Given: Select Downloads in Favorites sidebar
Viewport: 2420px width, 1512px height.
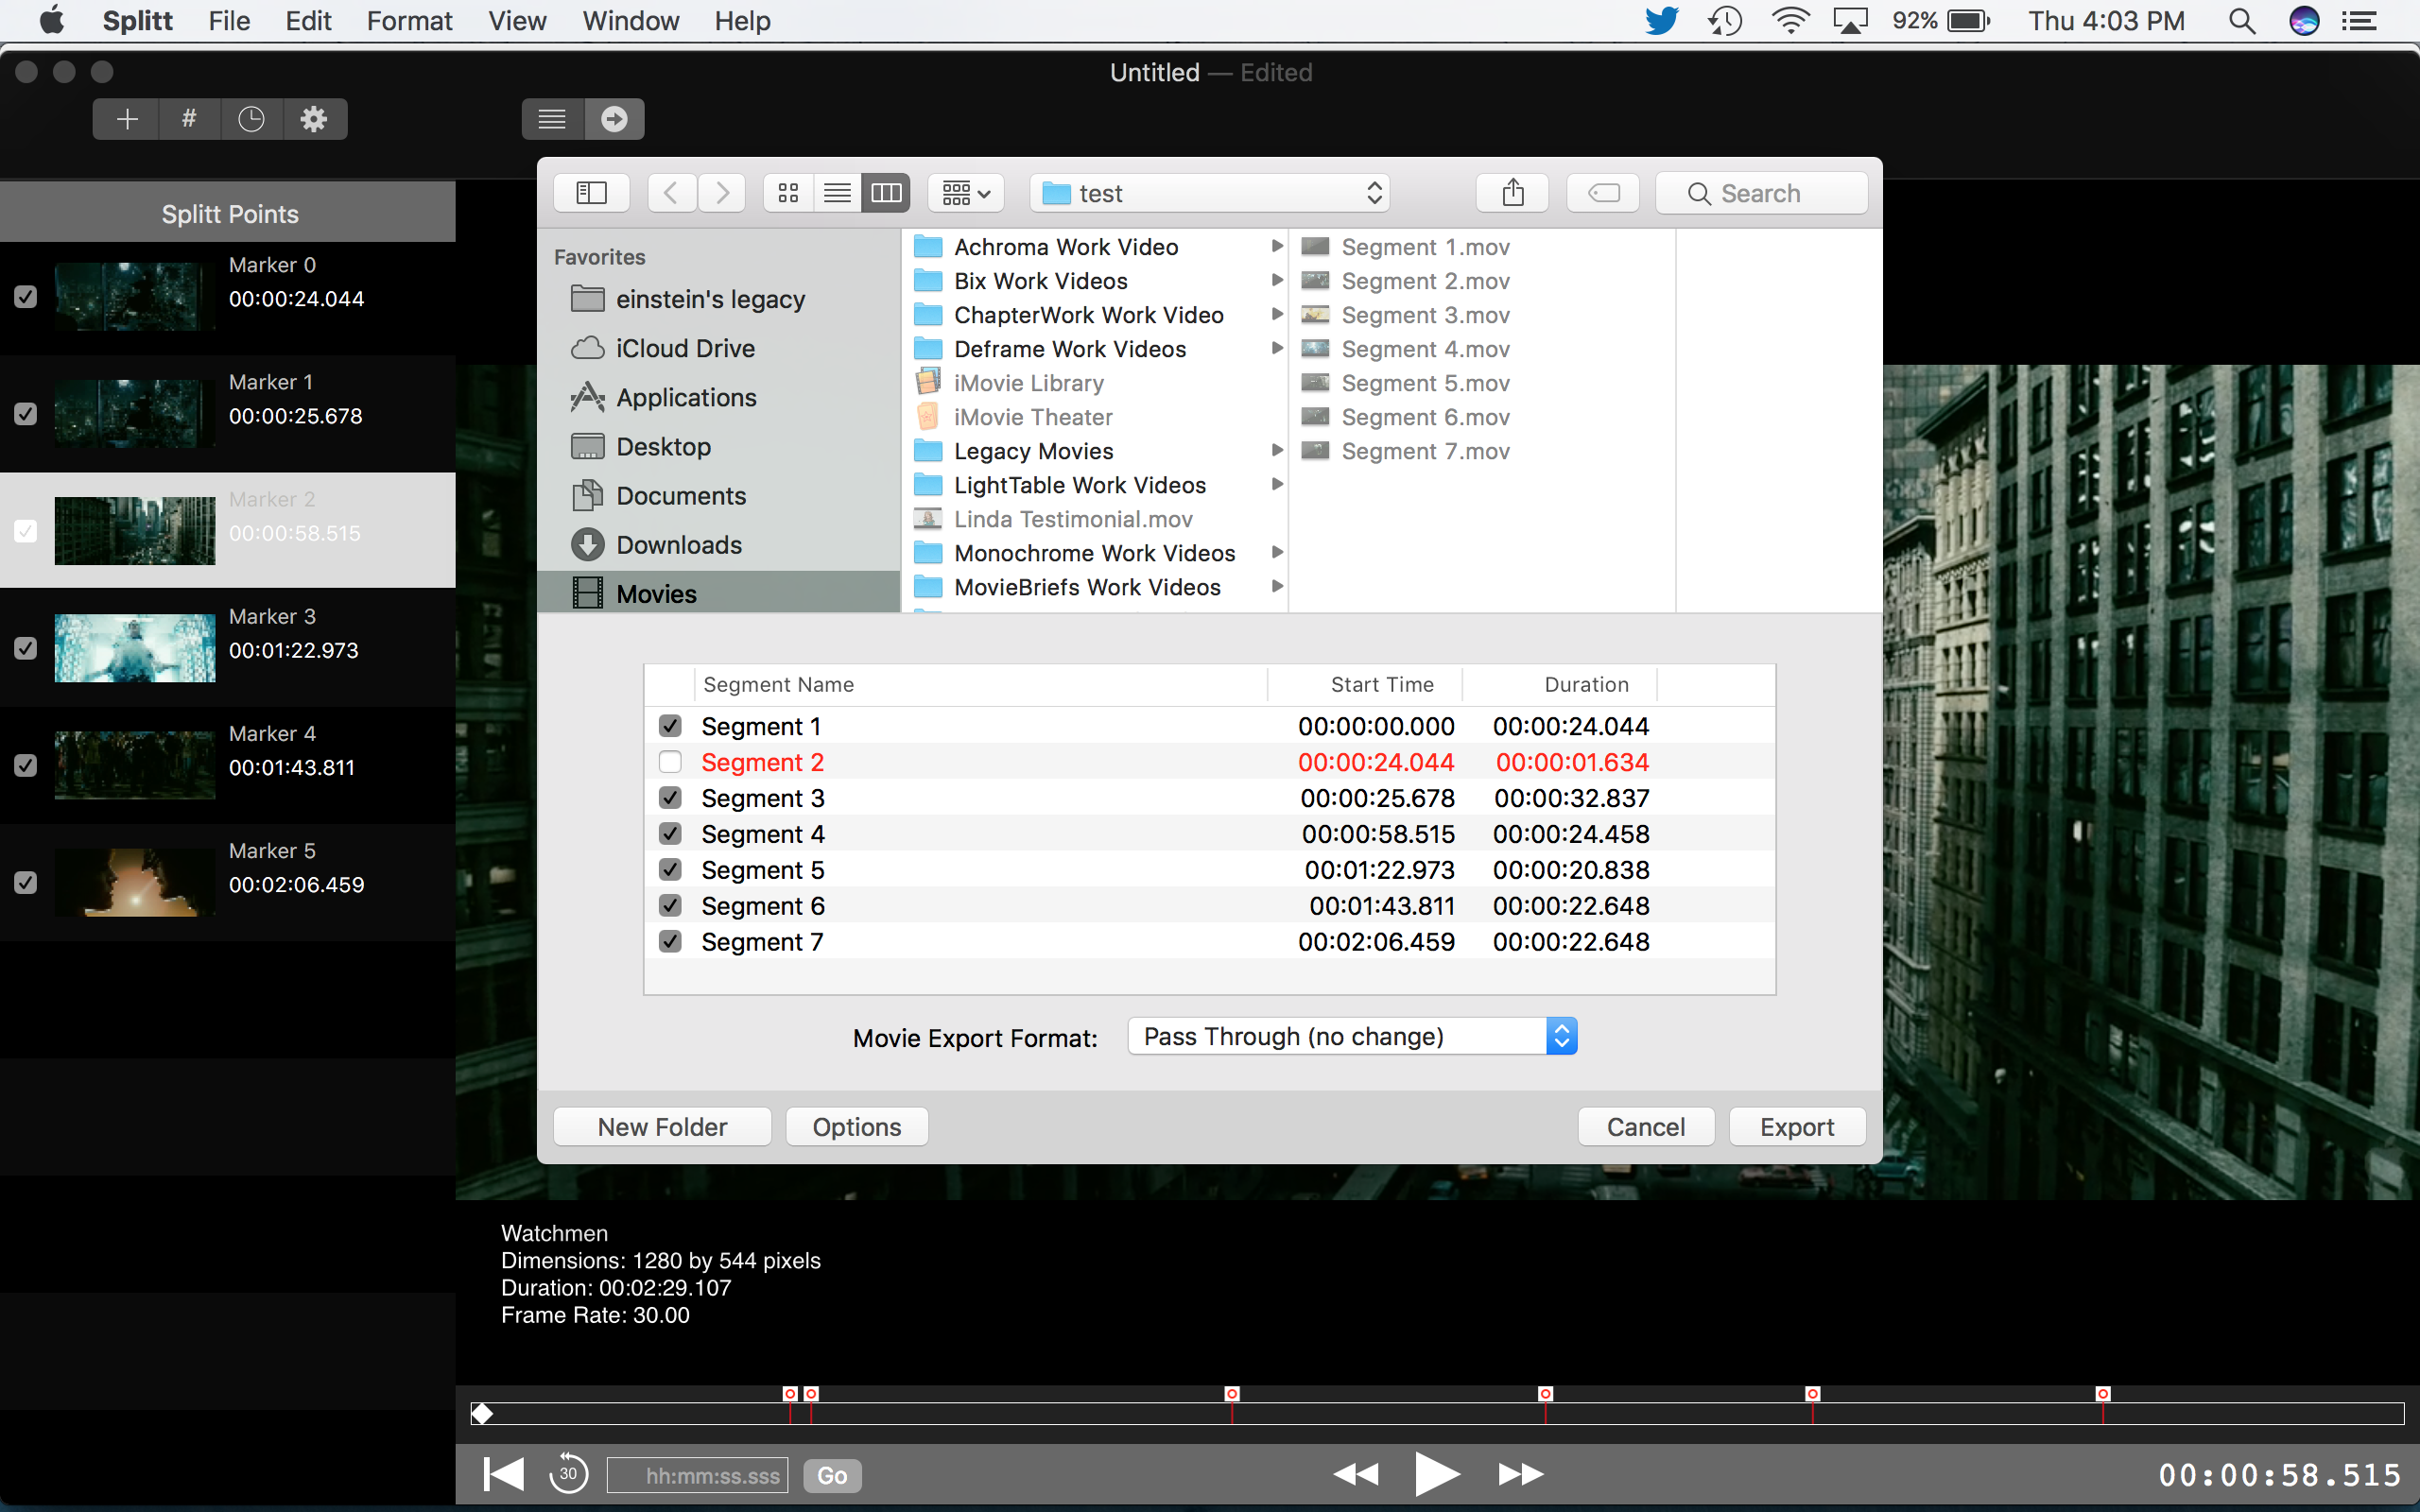Looking at the screenshot, I should pos(719,545).
